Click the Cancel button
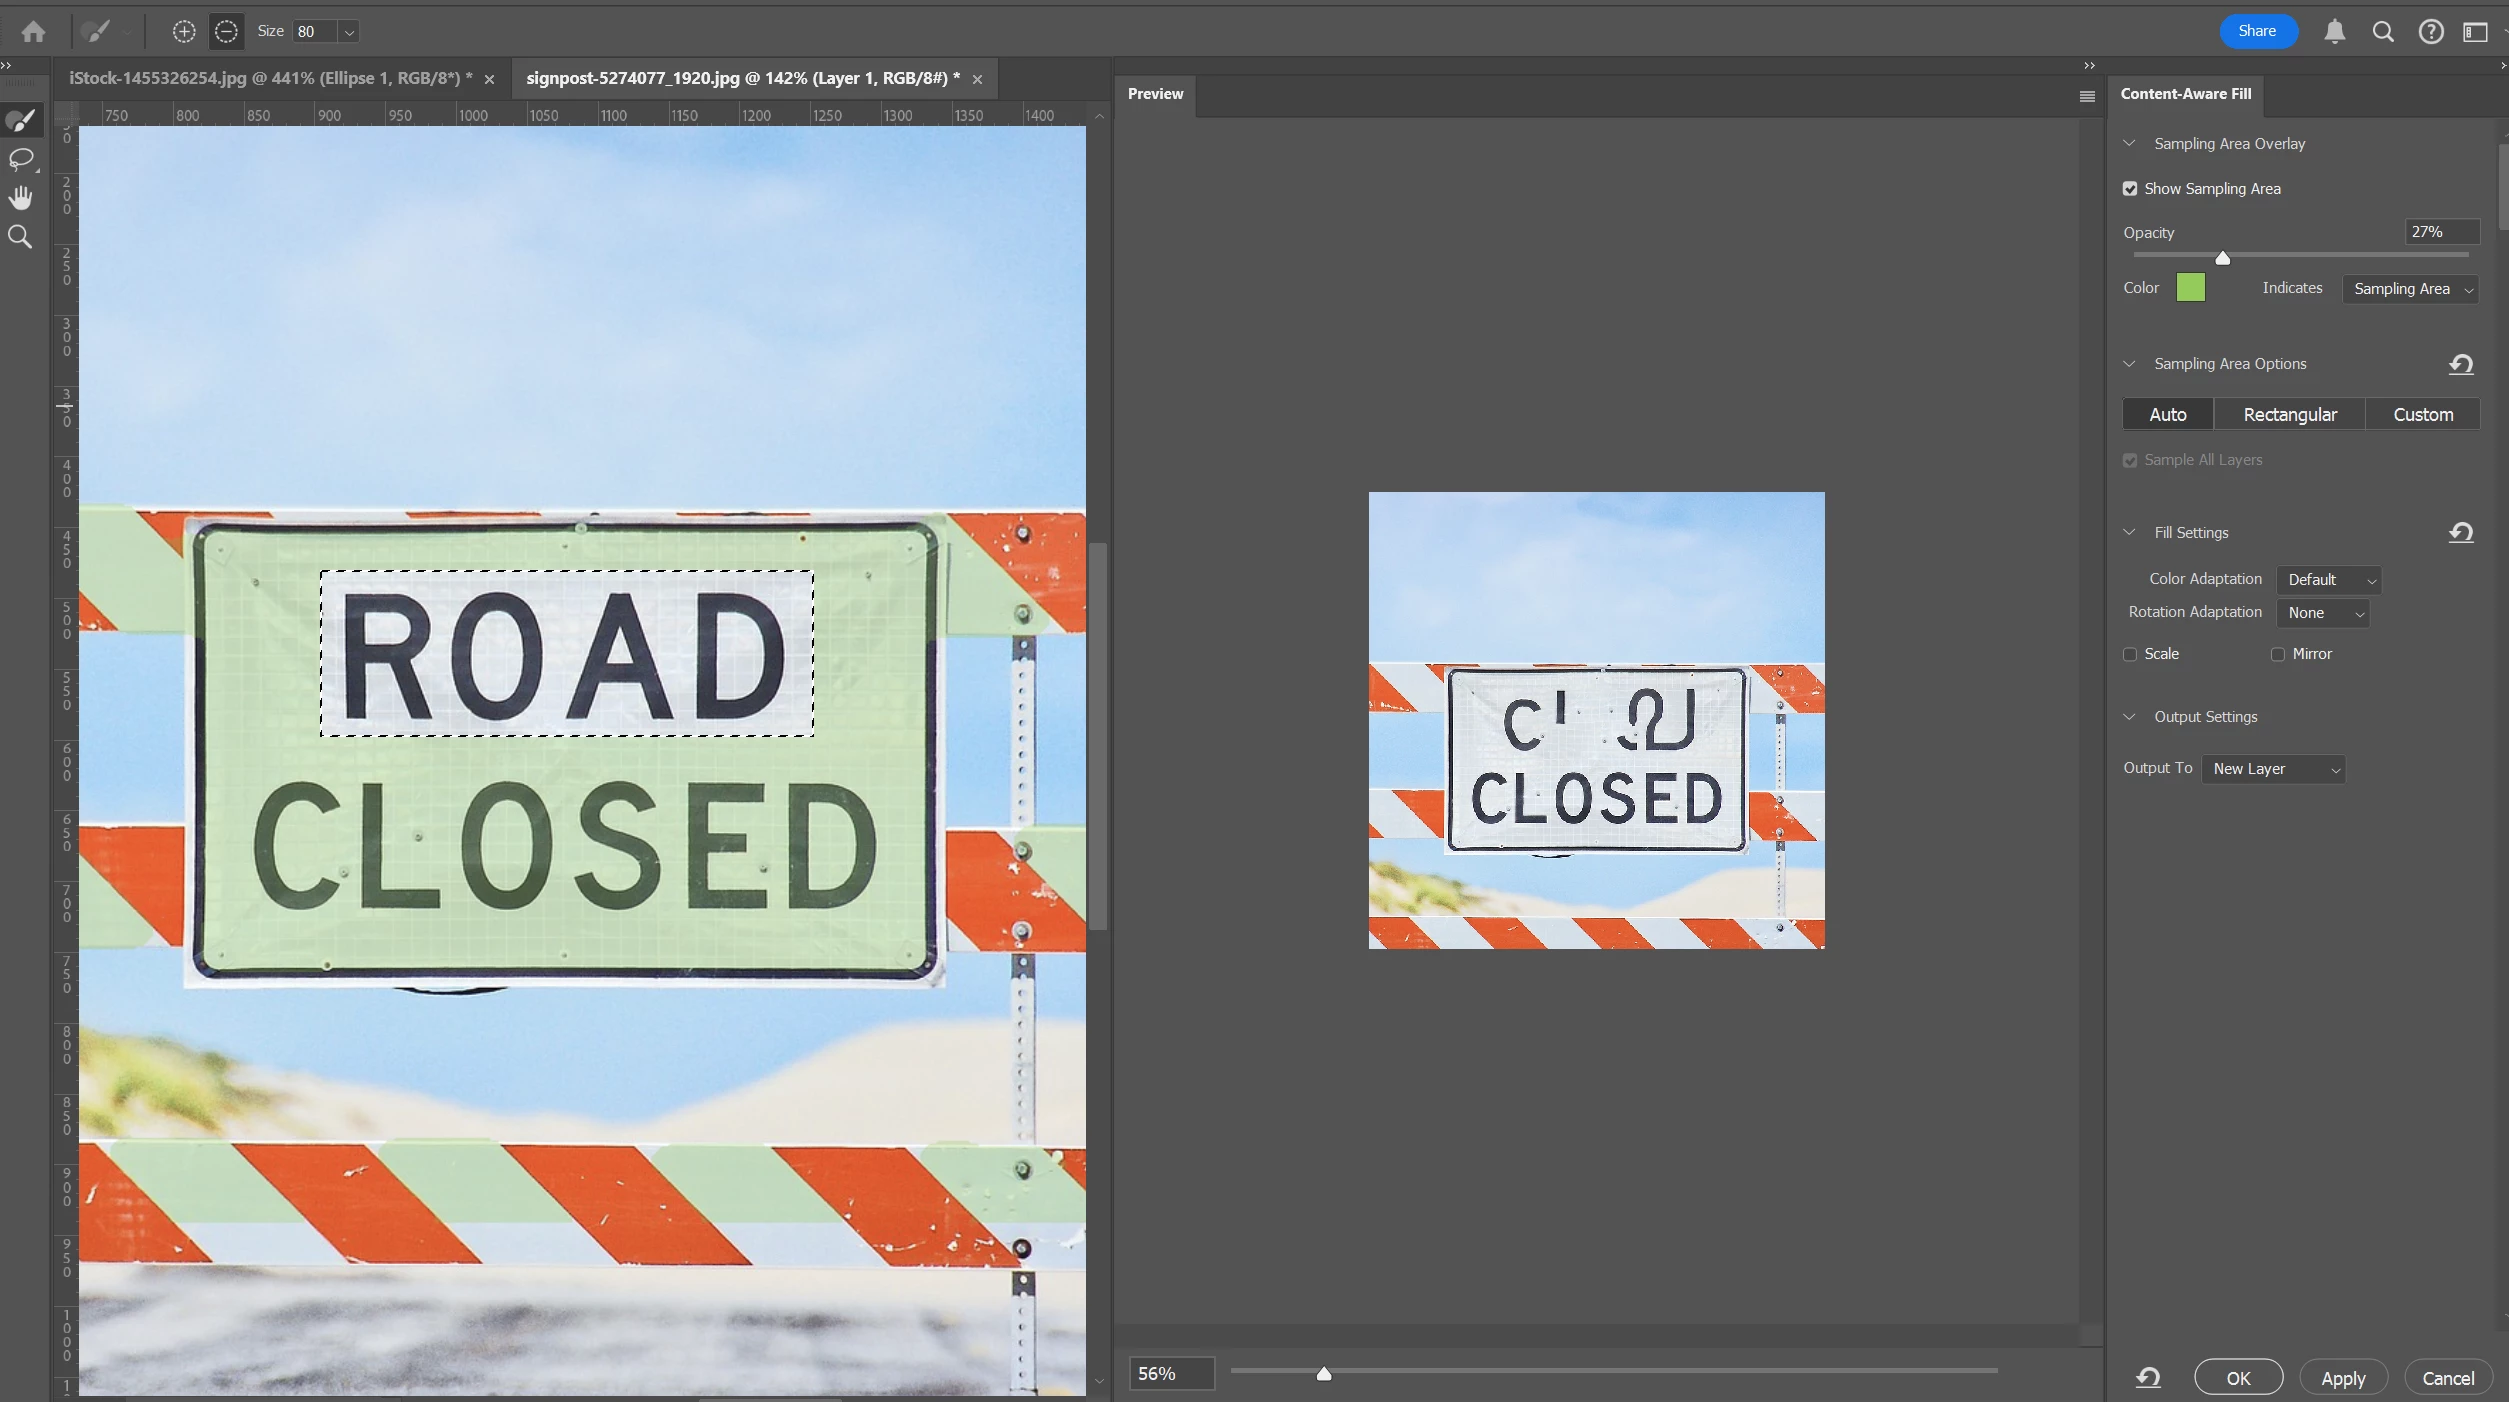Image resolution: width=2509 pixels, height=1402 pixels. click(2448, 1378)
